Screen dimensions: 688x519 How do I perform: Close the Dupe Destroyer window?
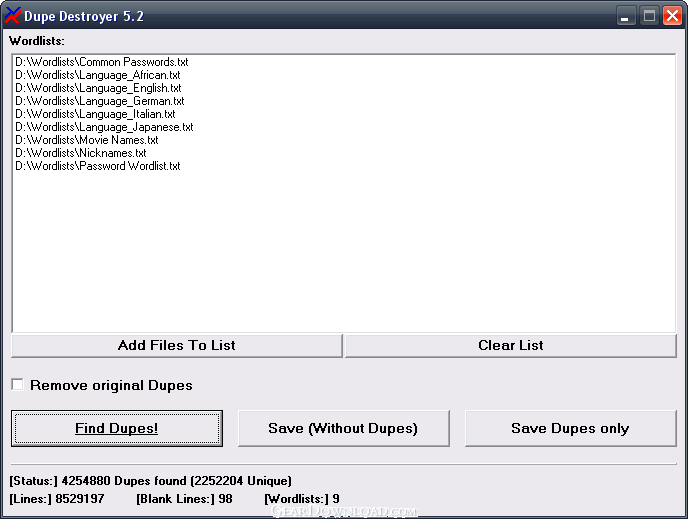click(672, 16)
